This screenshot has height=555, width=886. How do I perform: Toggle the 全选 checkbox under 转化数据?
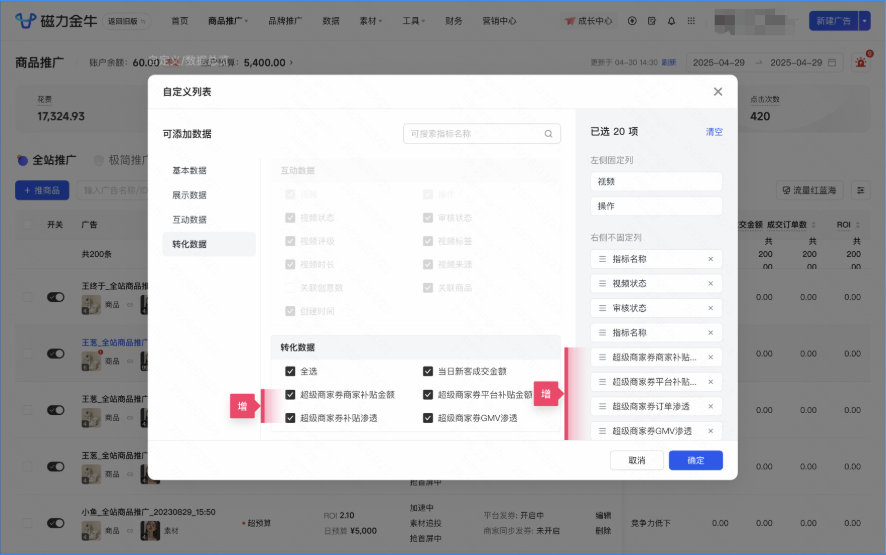[x=290, y=371]
